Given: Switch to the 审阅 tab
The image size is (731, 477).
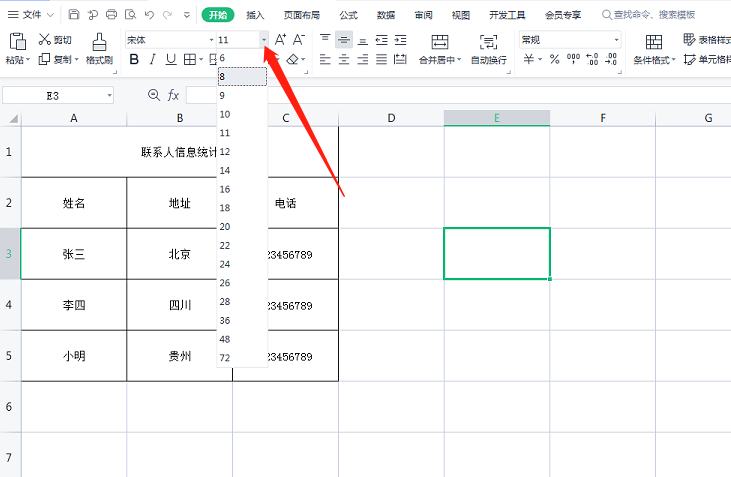Looking at the screenshot, I should (x=423, y=15).
